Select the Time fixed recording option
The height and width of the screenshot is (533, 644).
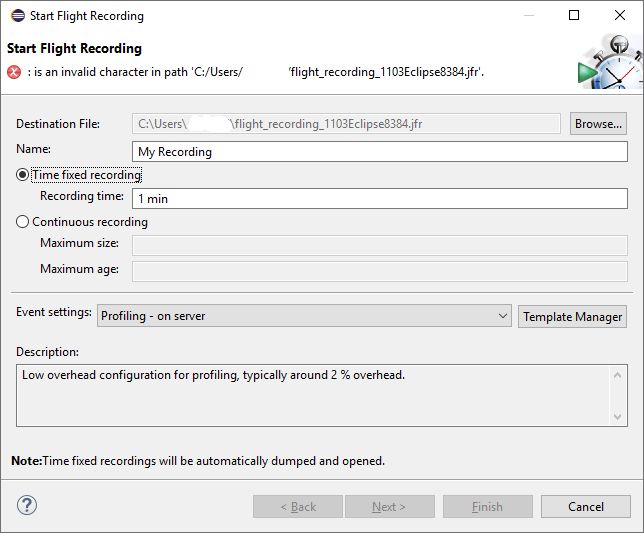click(x=23, y=175)
